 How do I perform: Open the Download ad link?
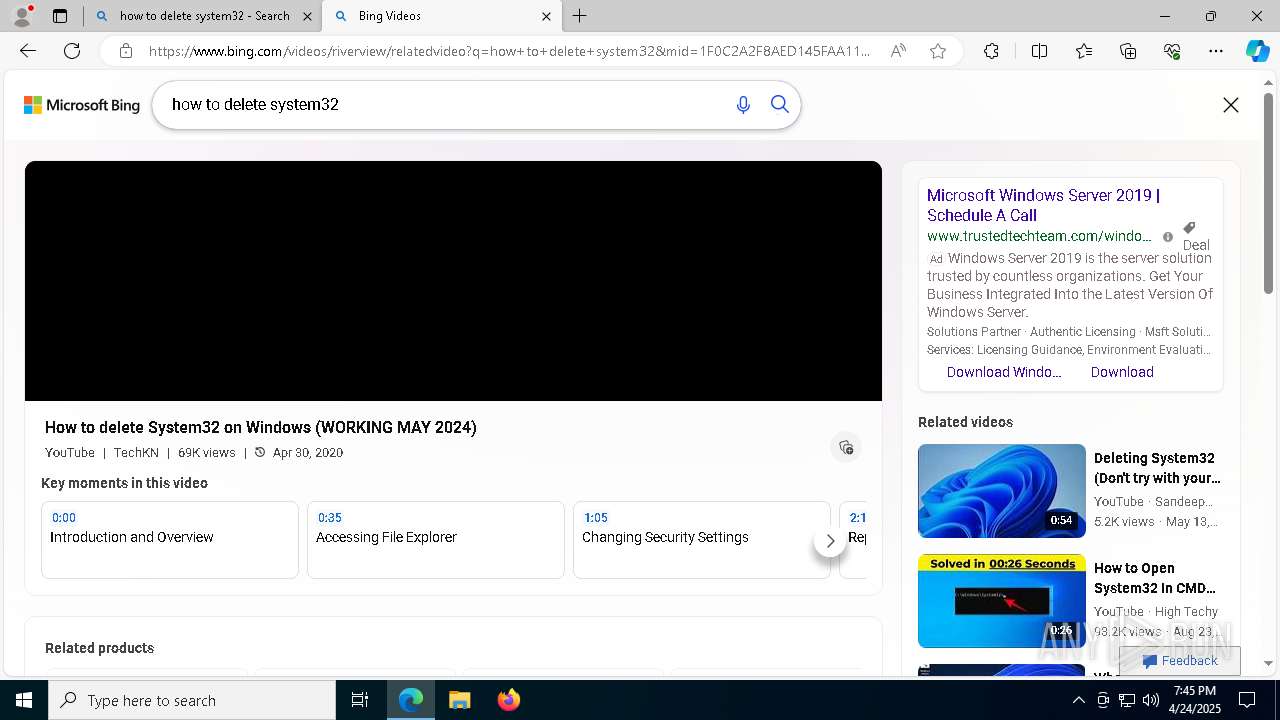coord(1122,372)
